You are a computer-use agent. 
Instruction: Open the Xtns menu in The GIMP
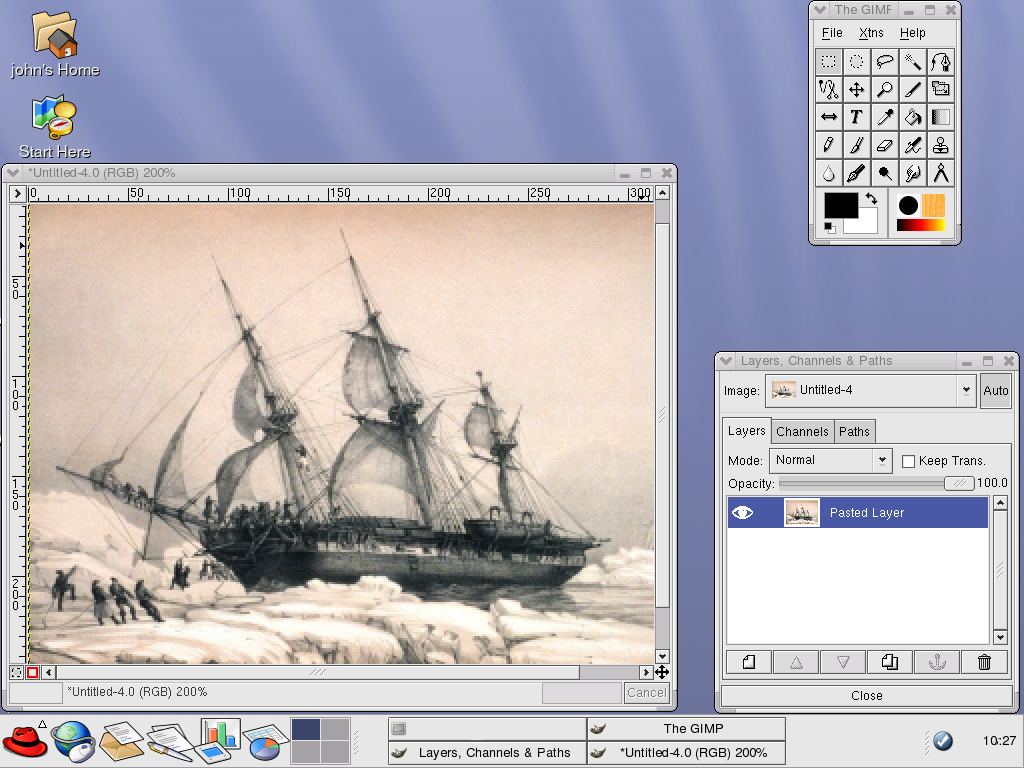pyautogui.click(x=871, y=33)
